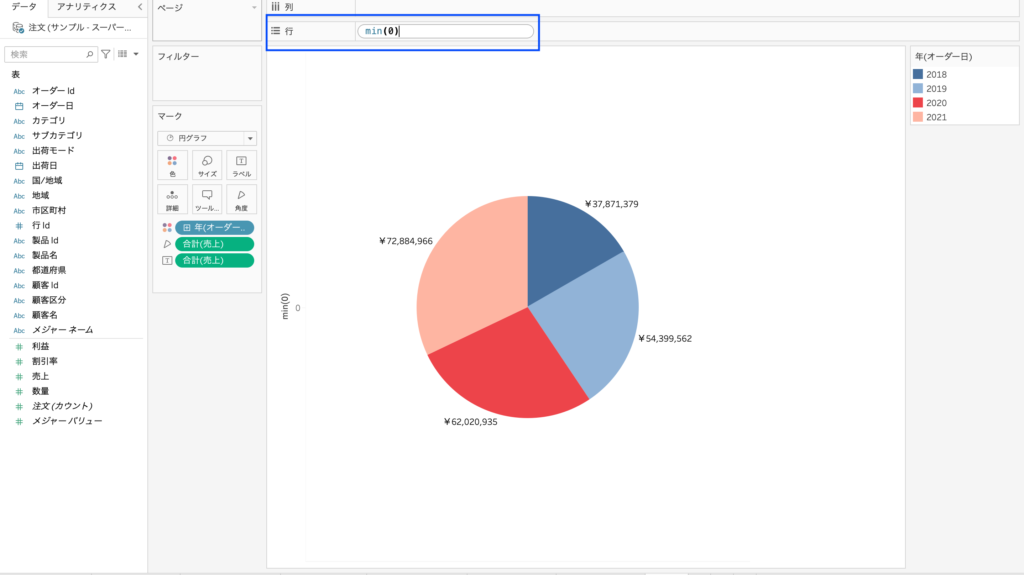
Task: Click the first 合計(売上) pill on angle
Action: tap(214, 244)
